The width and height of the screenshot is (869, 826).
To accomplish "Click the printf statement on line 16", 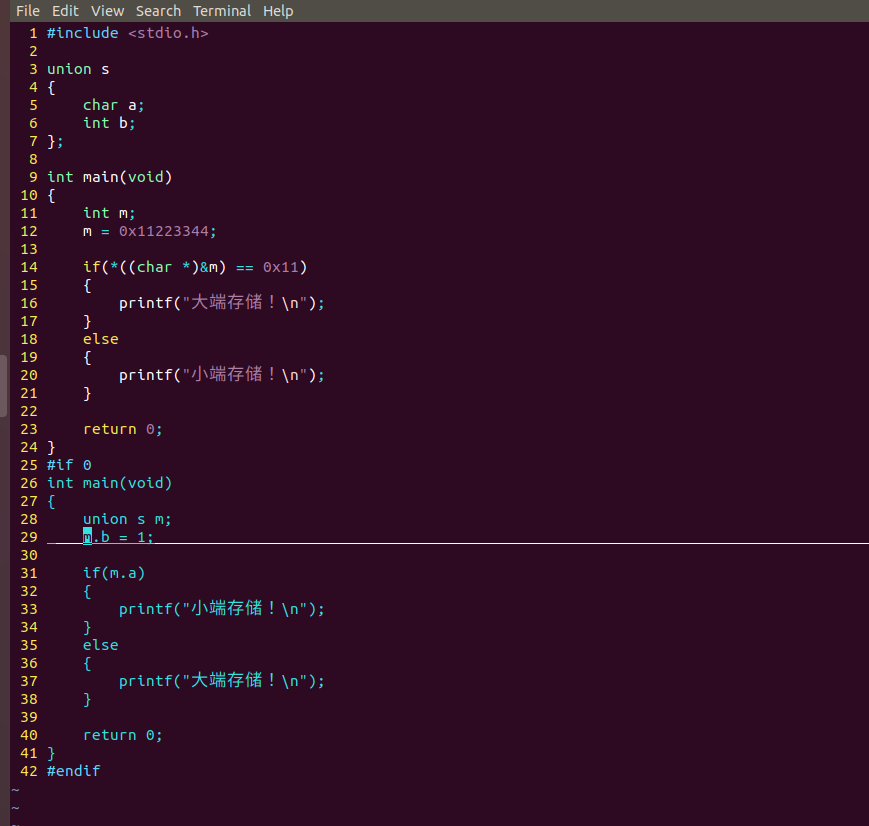I will 222,303.
